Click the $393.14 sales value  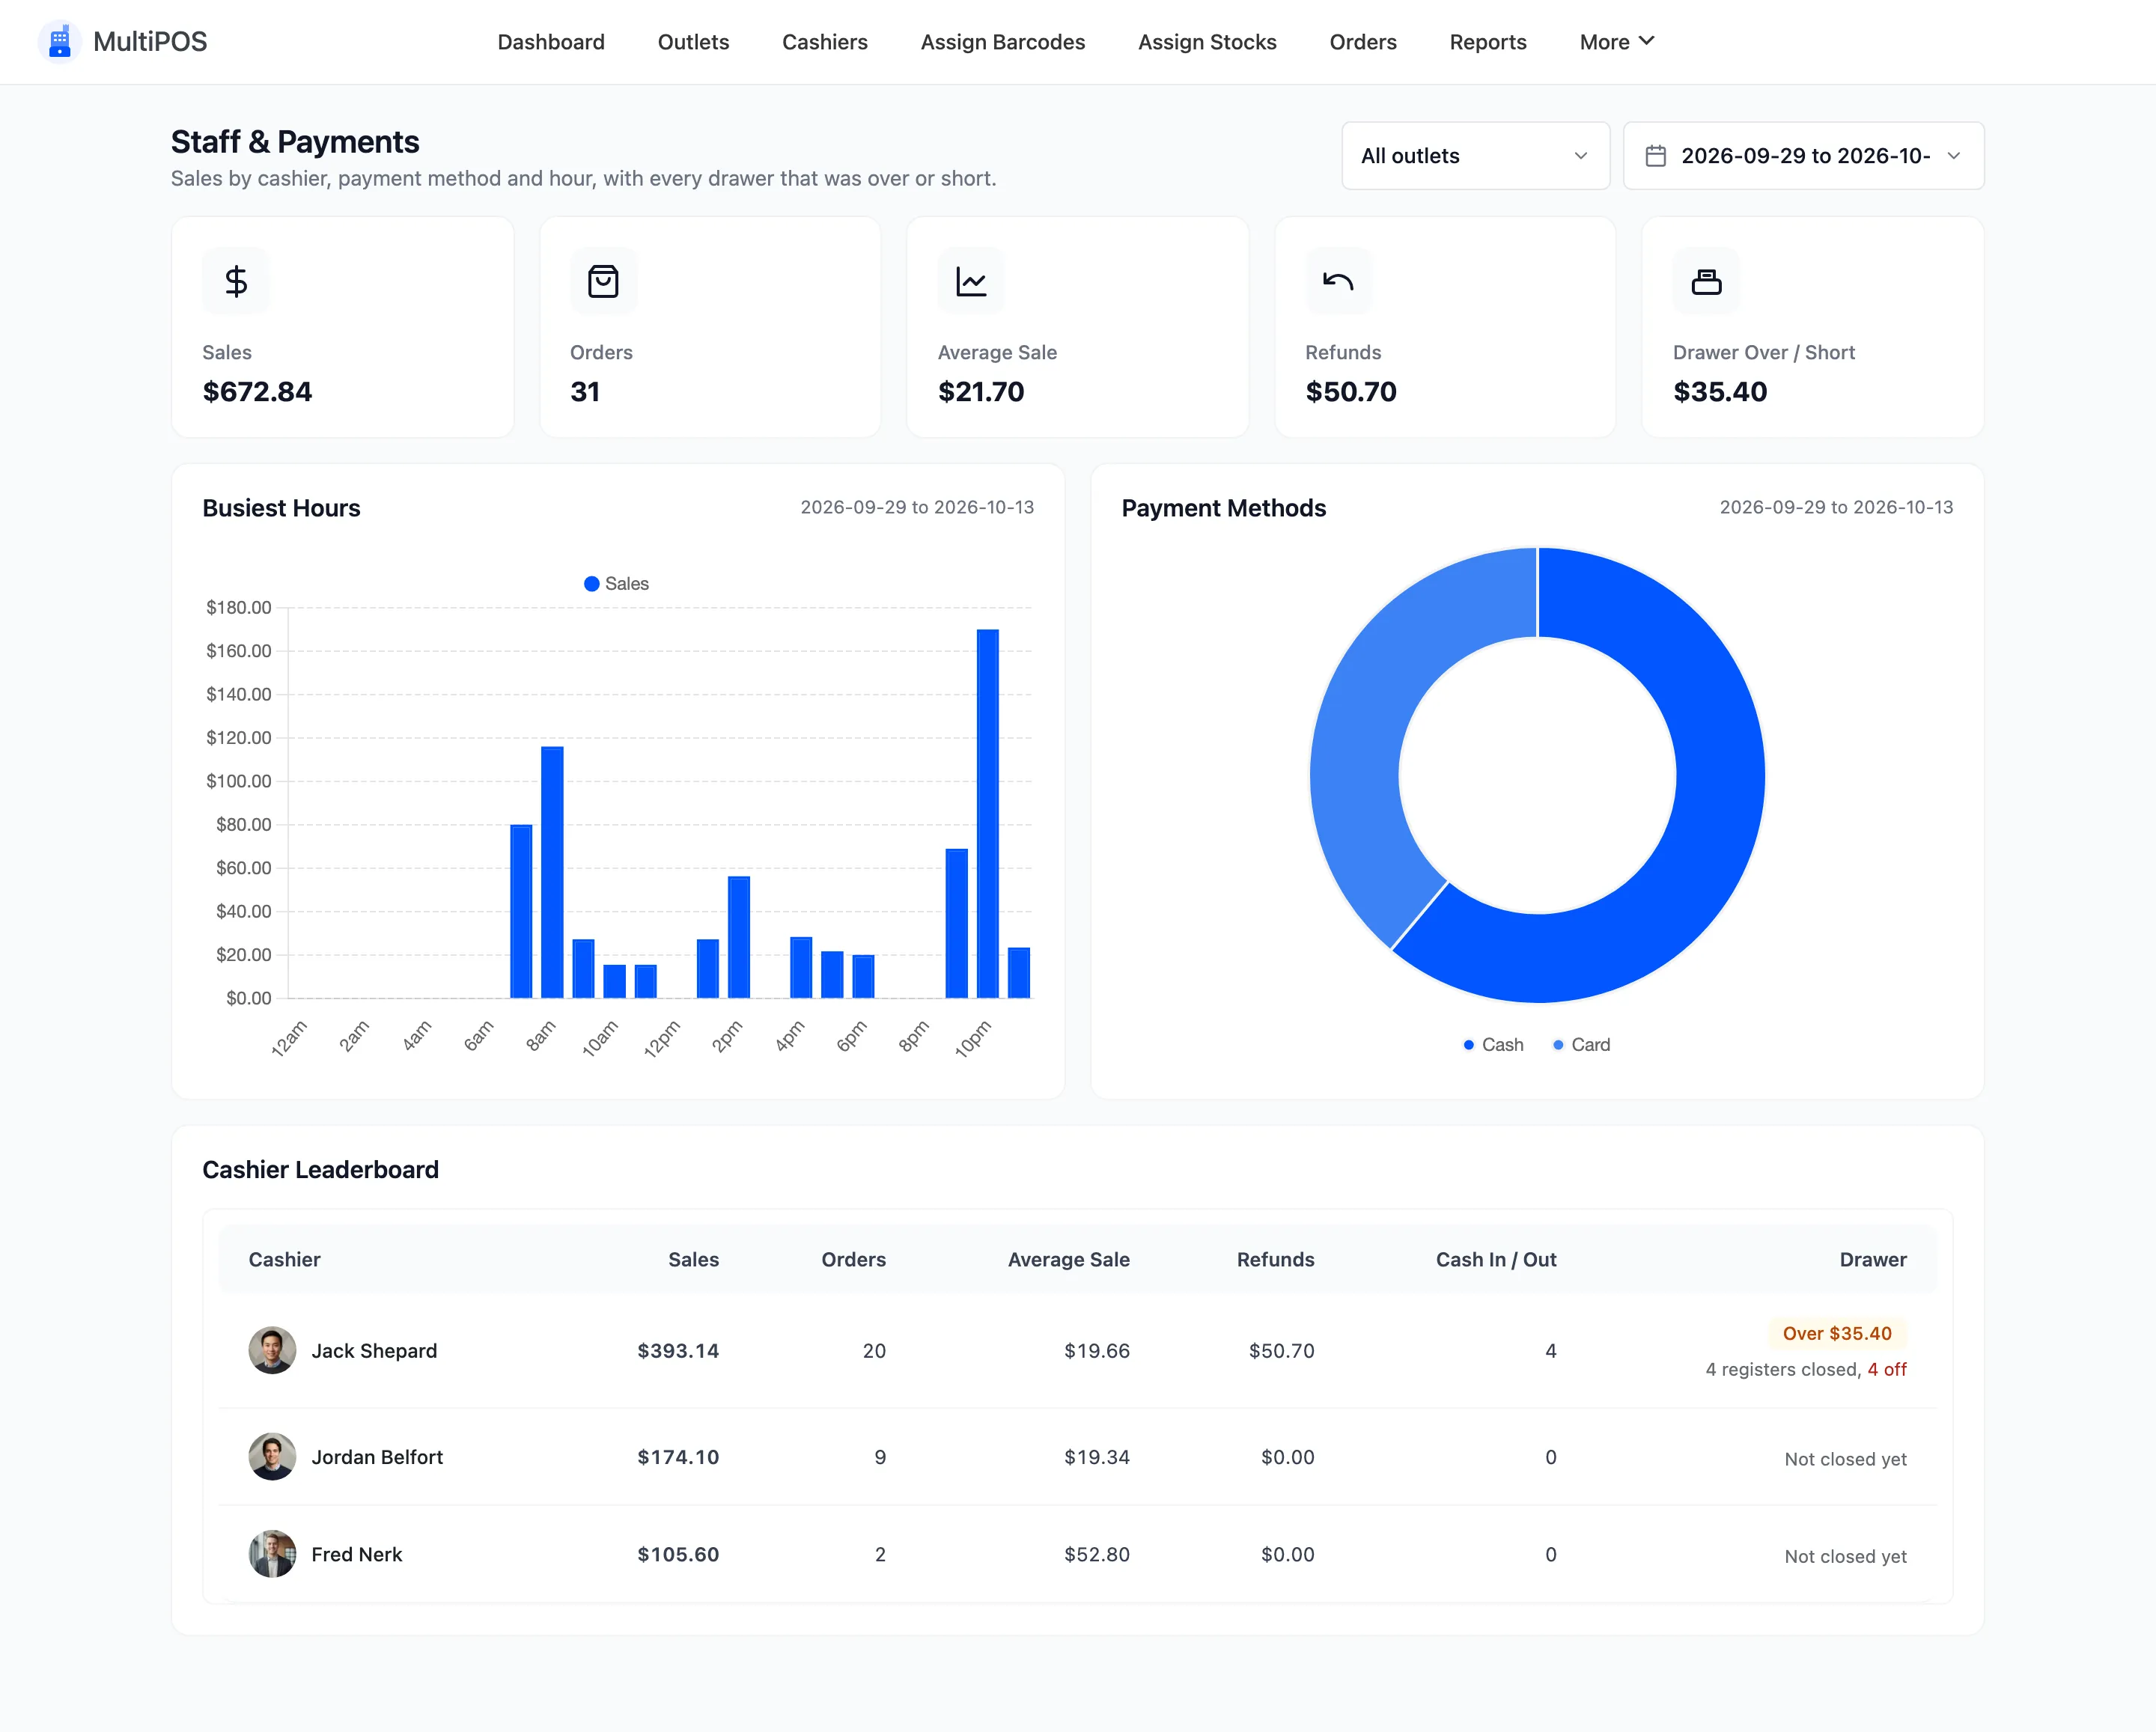click(678, 1350)
